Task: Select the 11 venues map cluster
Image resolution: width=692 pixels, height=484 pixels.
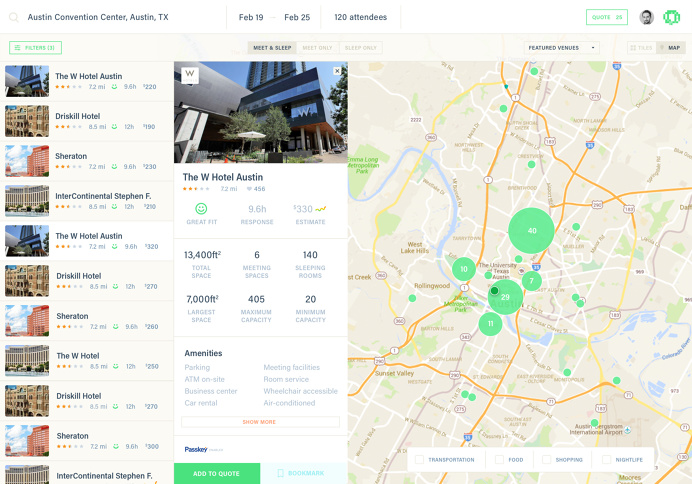Action: (x=490, y=323)
